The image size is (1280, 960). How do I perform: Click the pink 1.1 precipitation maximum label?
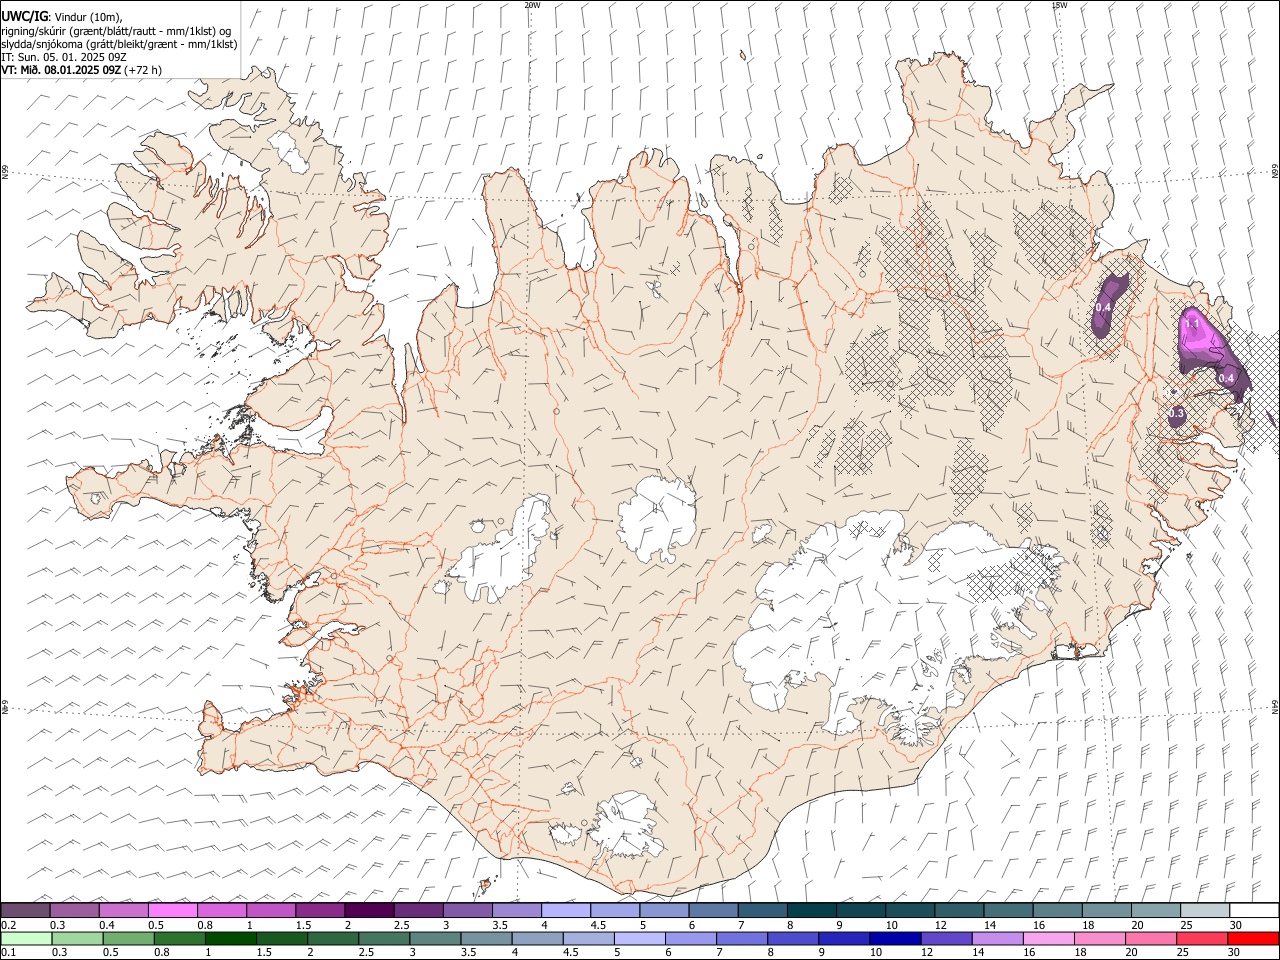coord(1191,325)
